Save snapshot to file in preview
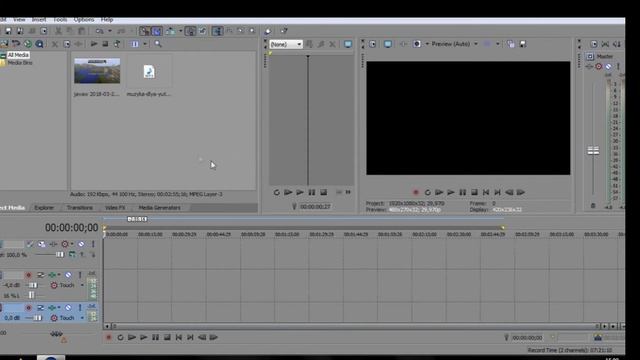Image resolution: width=640 pixels, height=360 pixels. point(523,44)
